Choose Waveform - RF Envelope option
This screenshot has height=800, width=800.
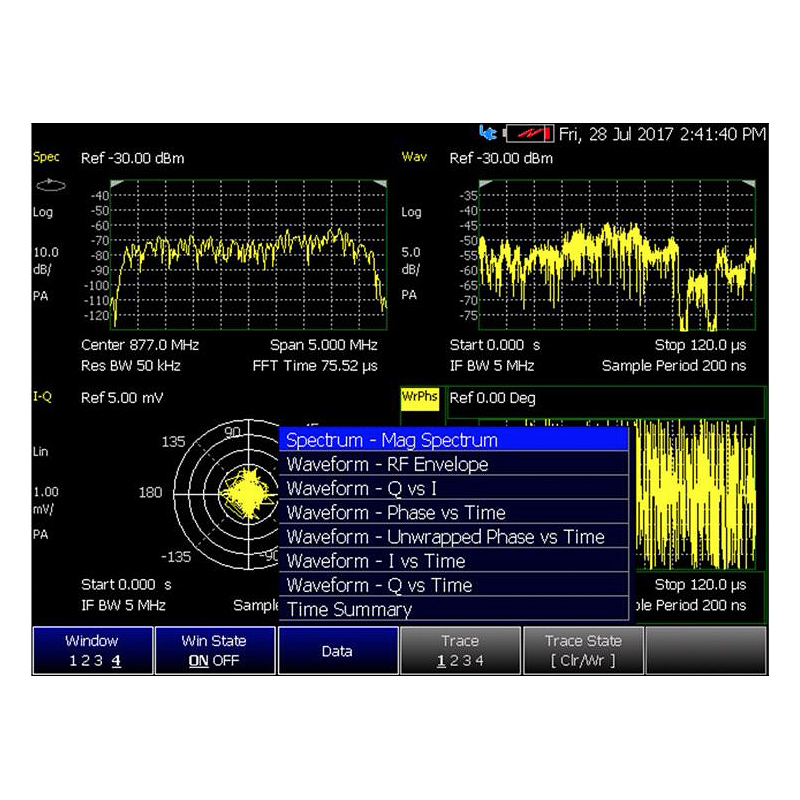pyautogui.click(x=454, y=464)
